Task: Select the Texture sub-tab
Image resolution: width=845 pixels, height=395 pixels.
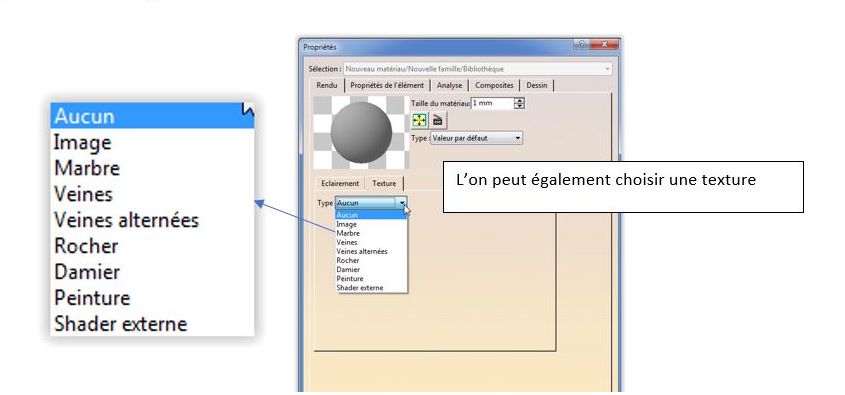Action: 384,183
